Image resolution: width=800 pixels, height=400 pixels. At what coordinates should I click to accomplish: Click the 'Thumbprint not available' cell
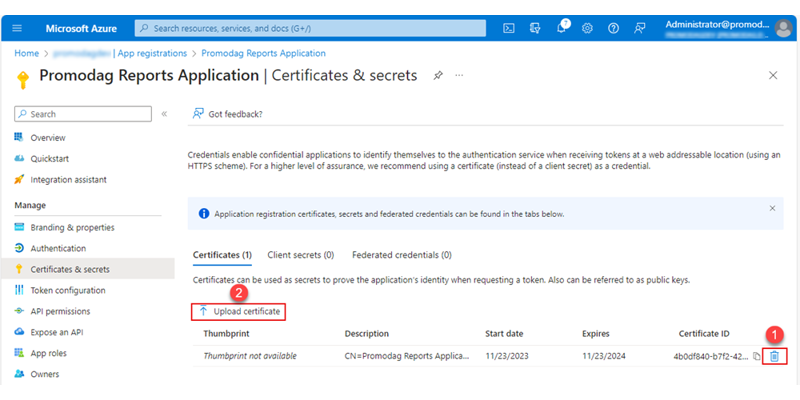click(x=250, y=356)
